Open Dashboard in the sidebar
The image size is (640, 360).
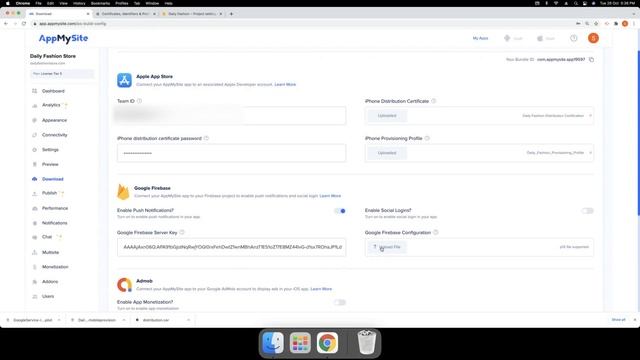(53, 91)
